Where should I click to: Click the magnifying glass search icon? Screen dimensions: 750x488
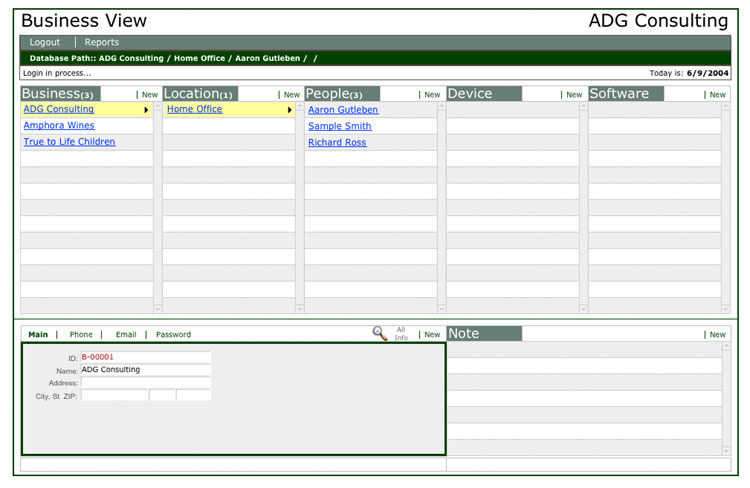click(380, 333)
